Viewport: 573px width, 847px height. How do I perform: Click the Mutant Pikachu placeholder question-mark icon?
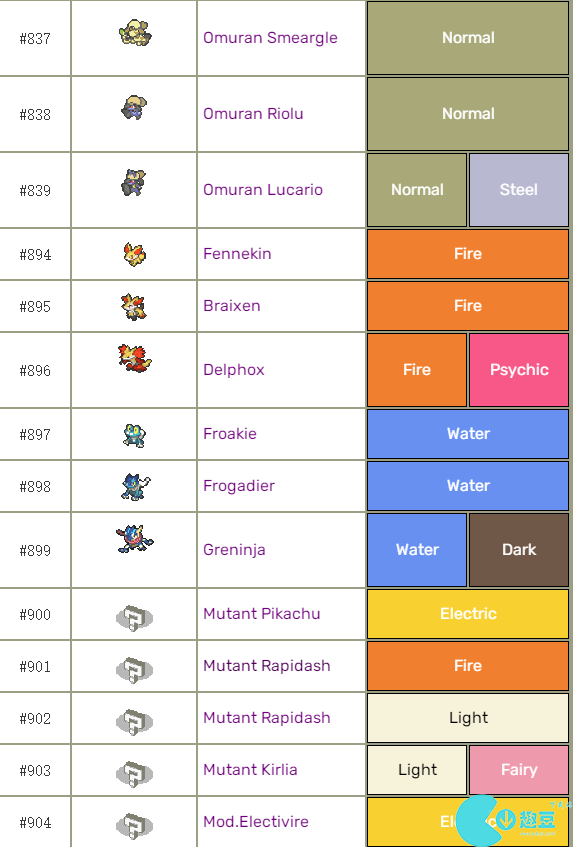click(134, 617)
